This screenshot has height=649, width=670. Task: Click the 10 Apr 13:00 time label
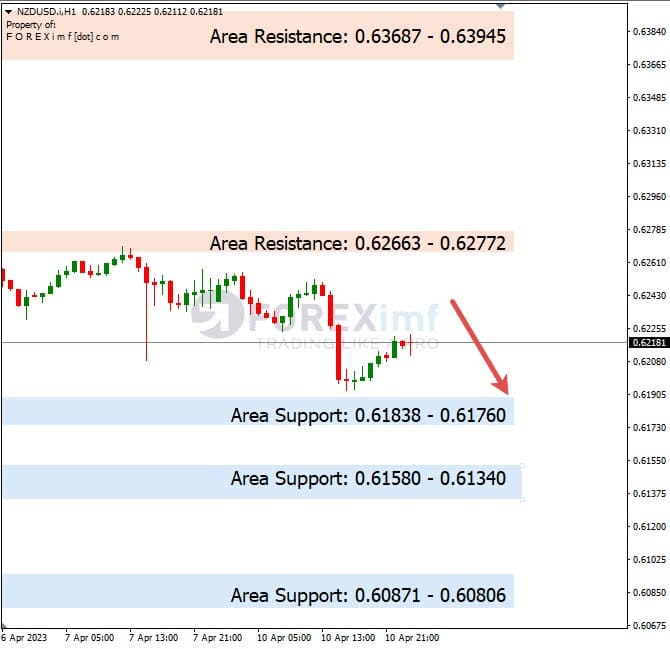coord(348,637)
